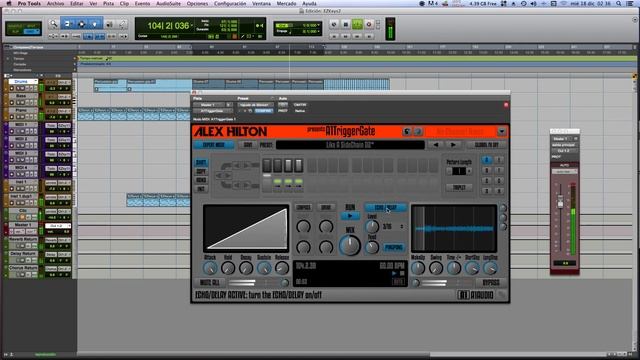Select the Selector tool in the toolbar
This screenshot has width=640, height=360.
tap(81, 24)
